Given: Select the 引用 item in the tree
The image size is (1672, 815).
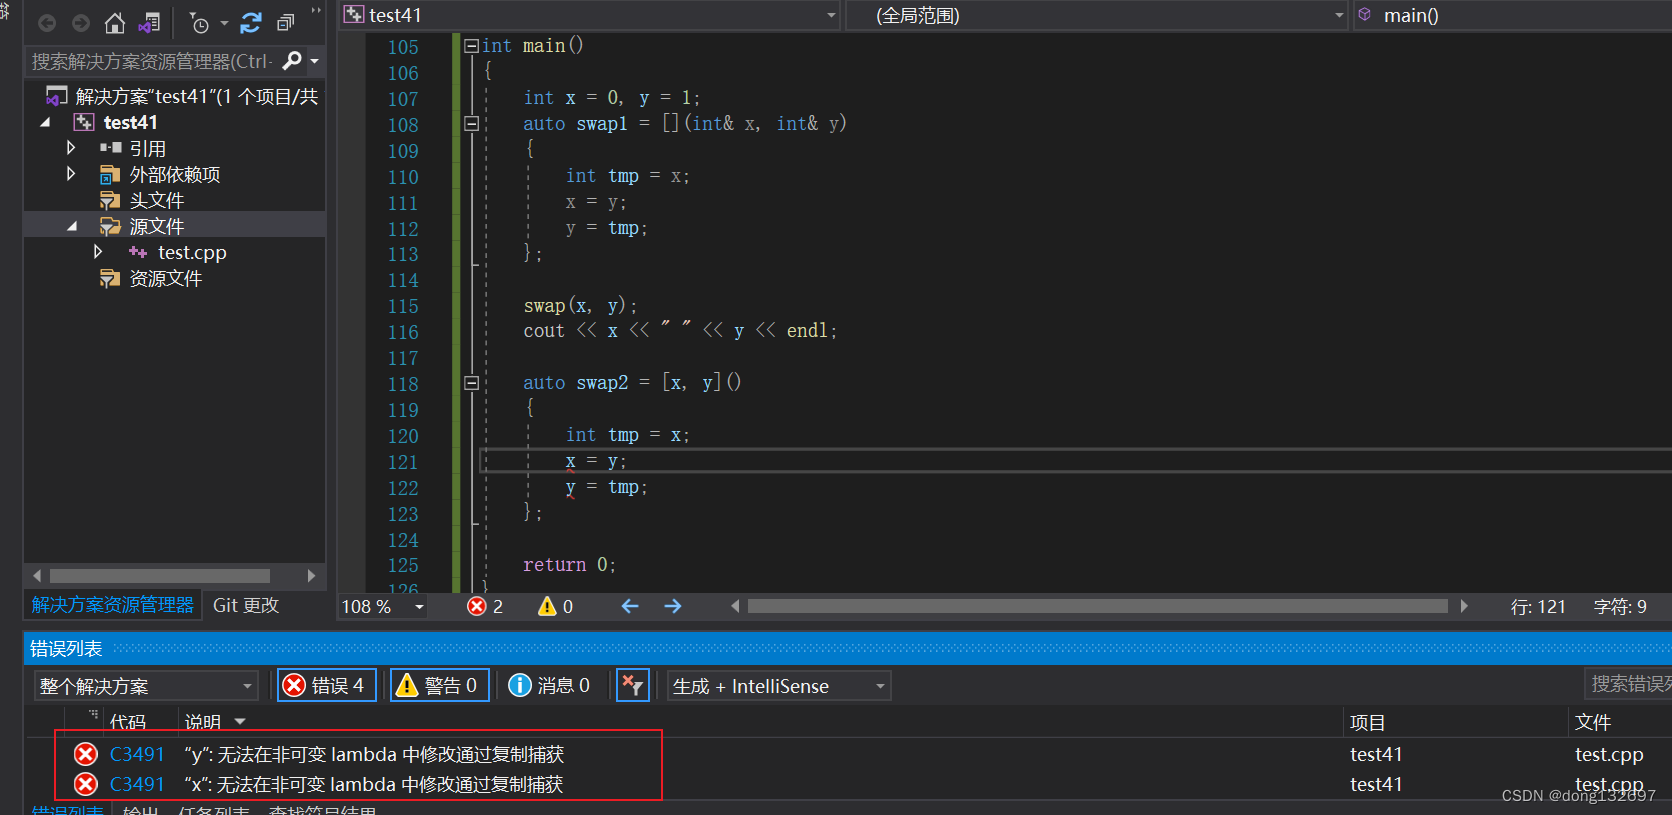Looking at the screenshot, I should [x=147, y=148].
